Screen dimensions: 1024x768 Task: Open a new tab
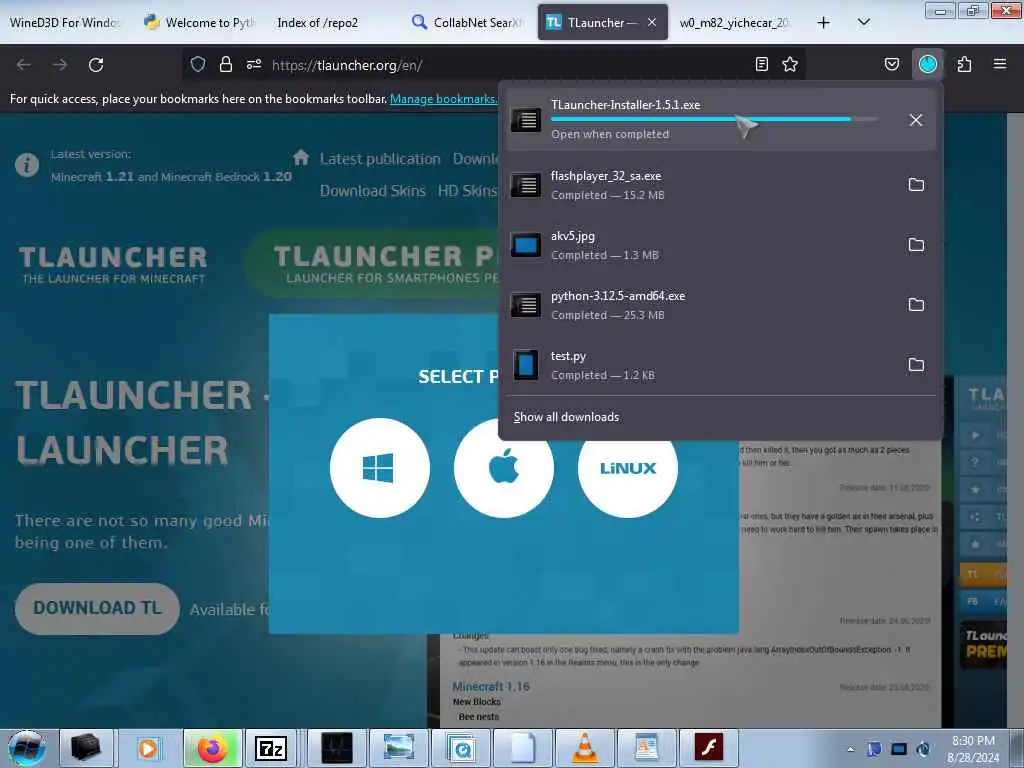click(824, 22)
